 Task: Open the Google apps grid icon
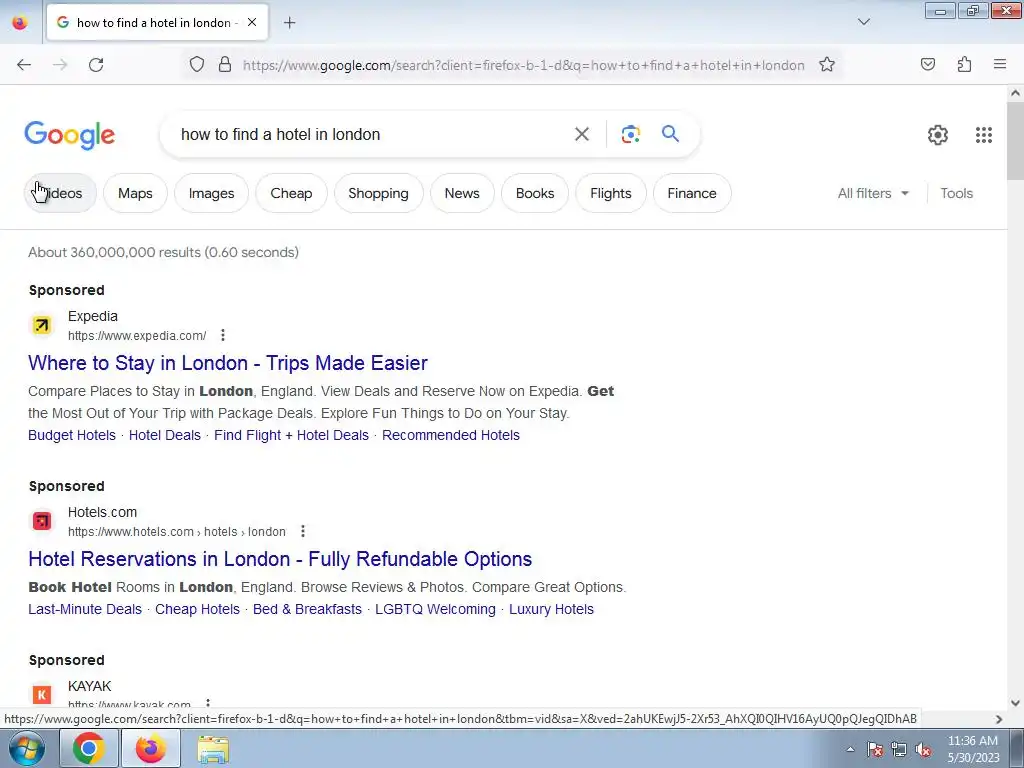click(984, 135)
